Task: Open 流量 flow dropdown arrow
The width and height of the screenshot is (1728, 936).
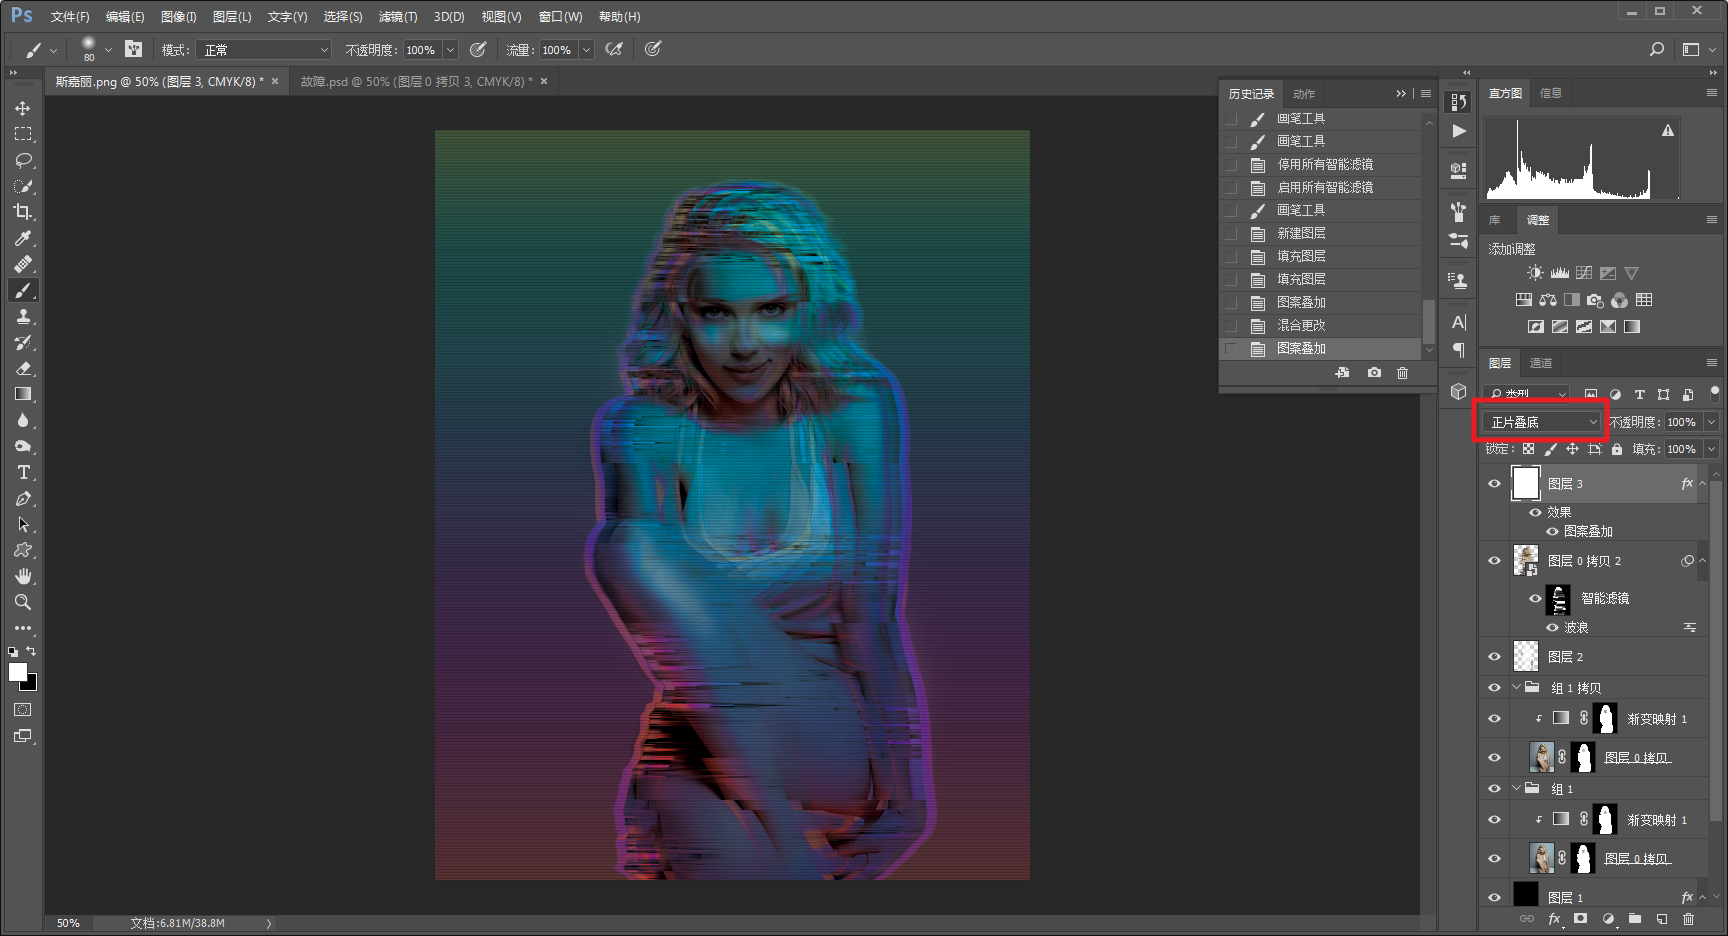Action: coord(586,50)
